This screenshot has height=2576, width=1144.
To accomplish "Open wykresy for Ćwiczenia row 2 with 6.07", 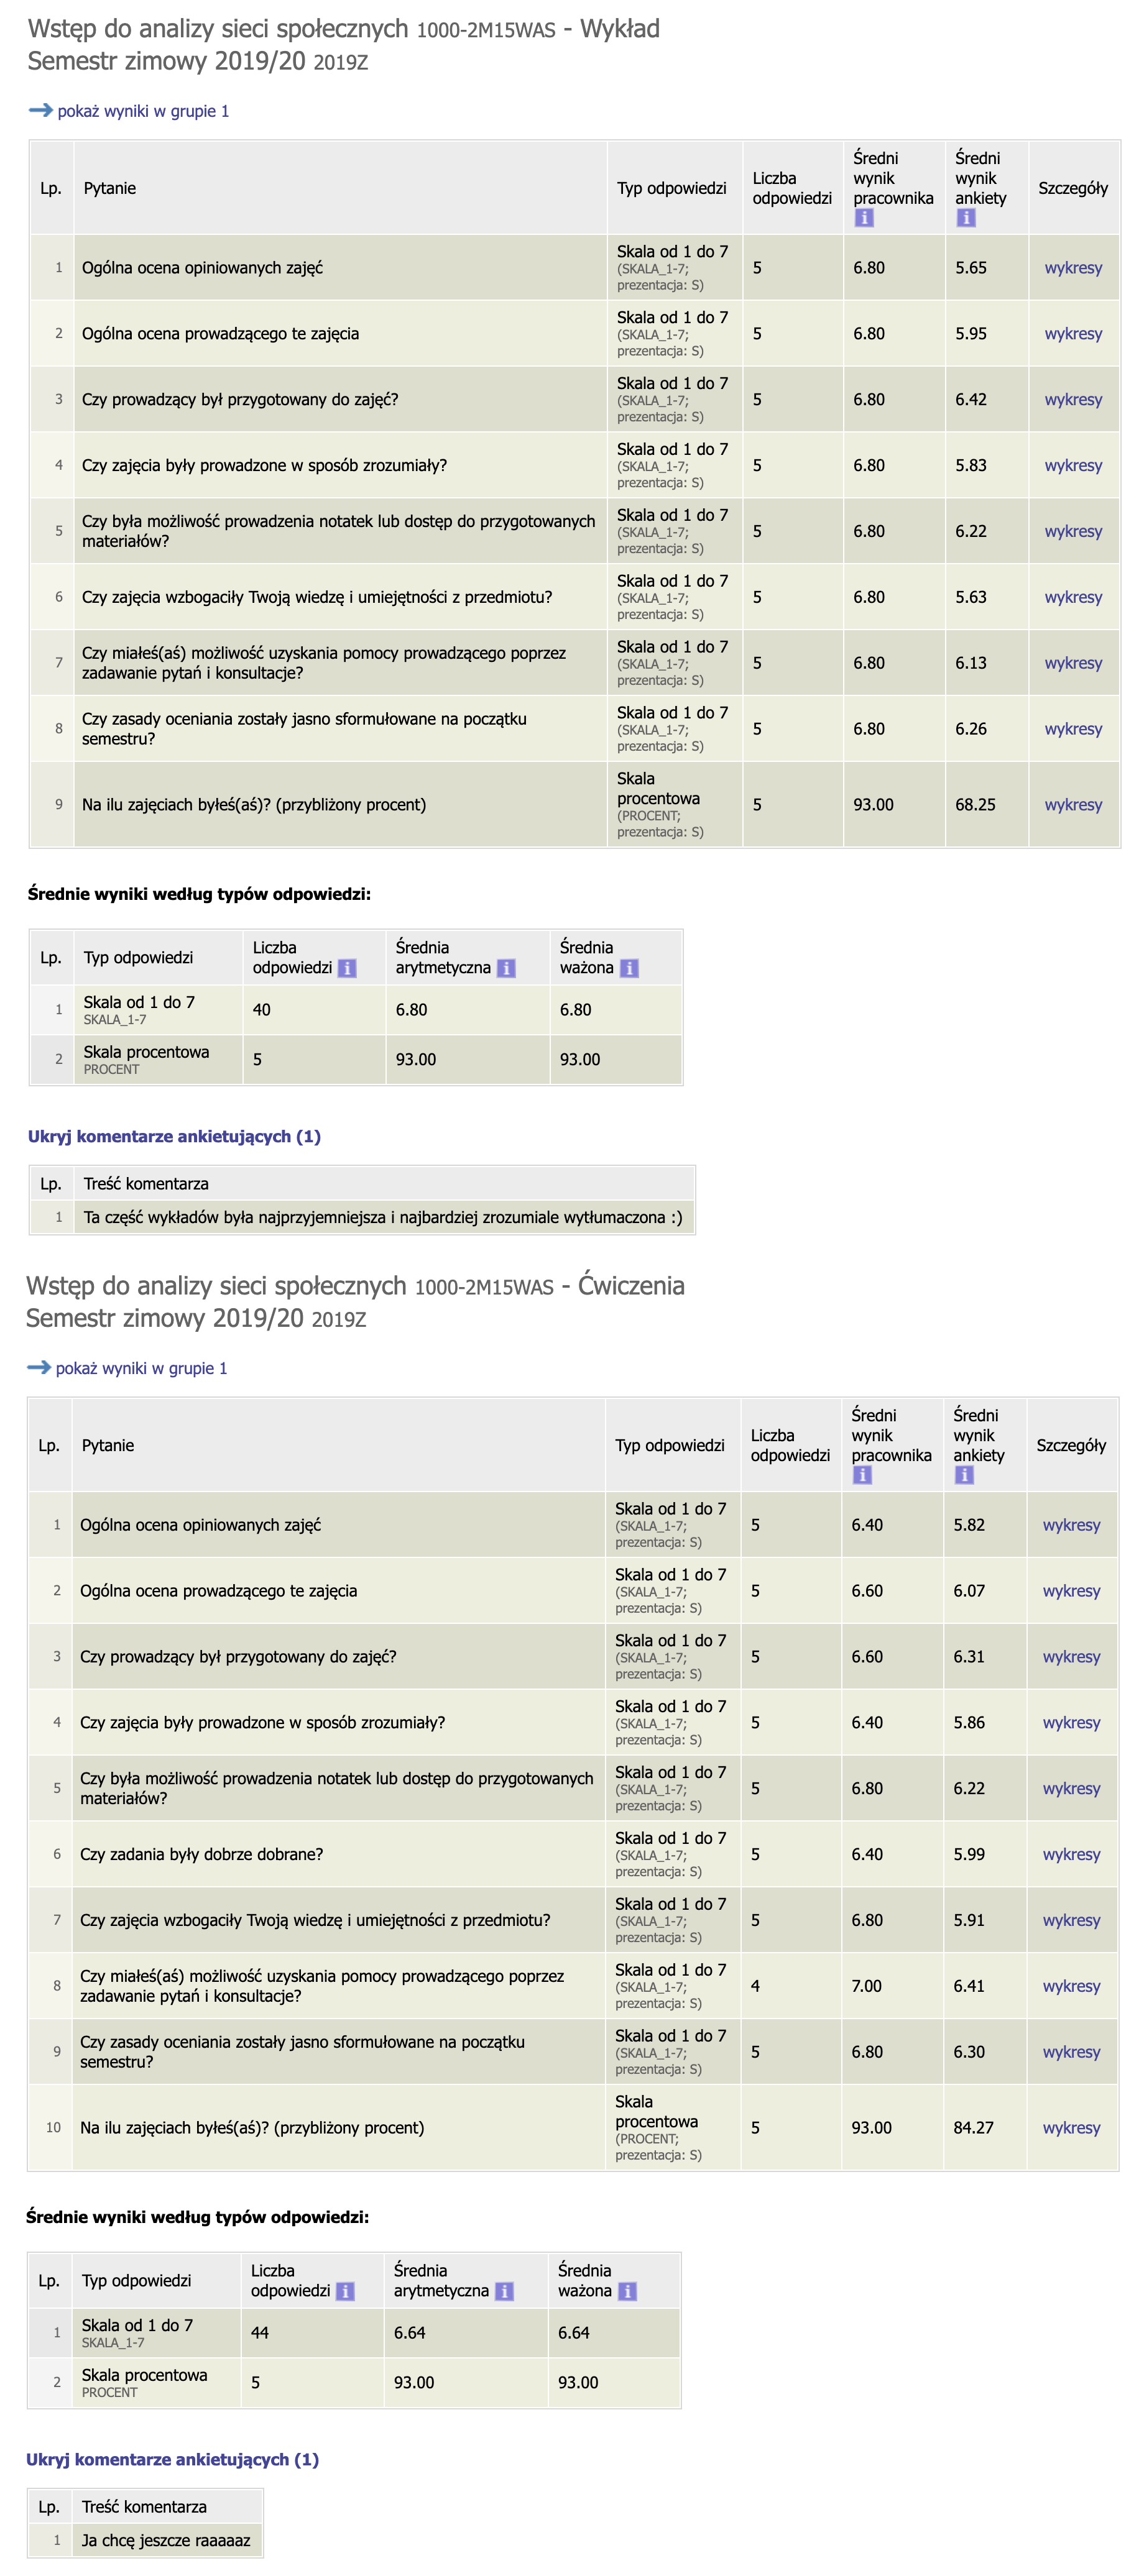I will (1071, 1591).
